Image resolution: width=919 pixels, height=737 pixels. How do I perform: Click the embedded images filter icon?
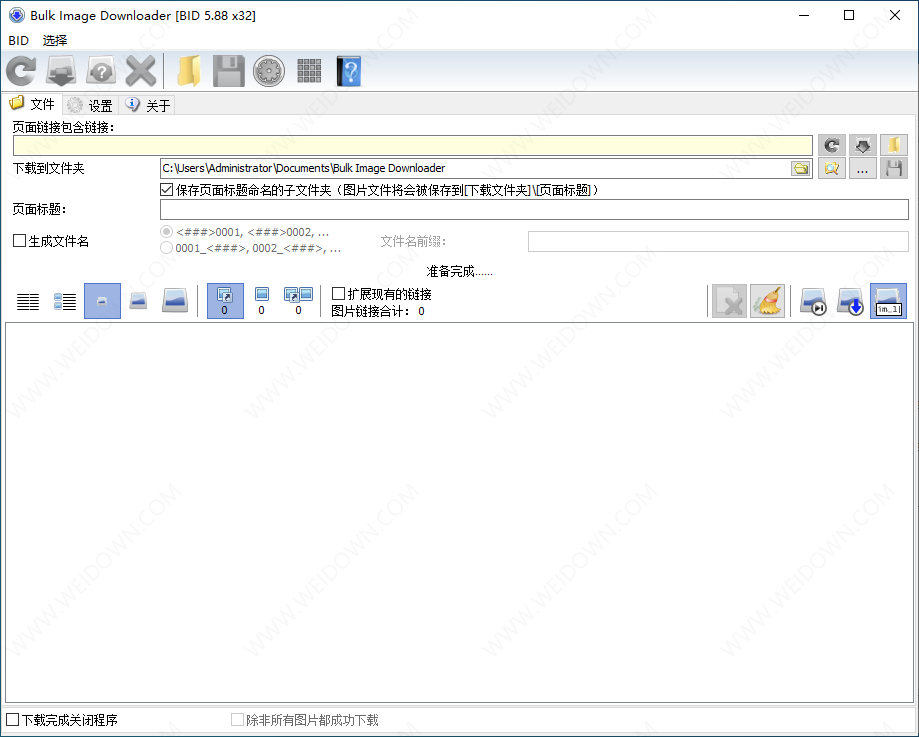coord(261,301)
